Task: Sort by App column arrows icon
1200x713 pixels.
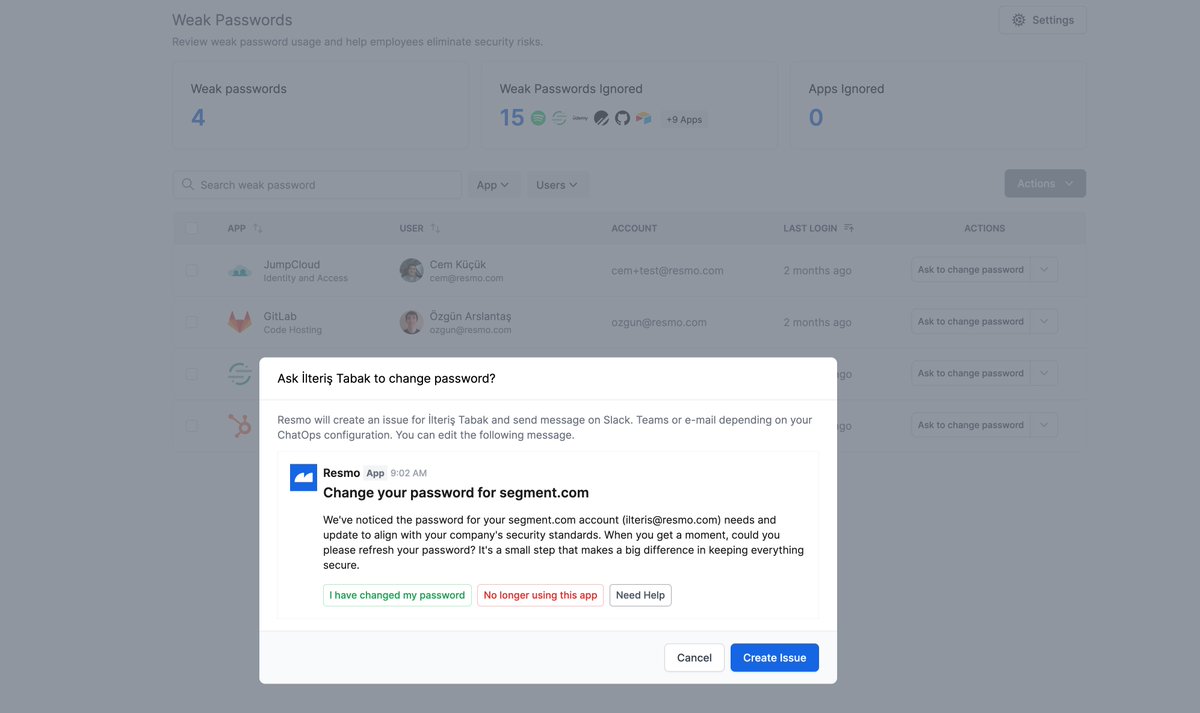Action: [258, 228]
